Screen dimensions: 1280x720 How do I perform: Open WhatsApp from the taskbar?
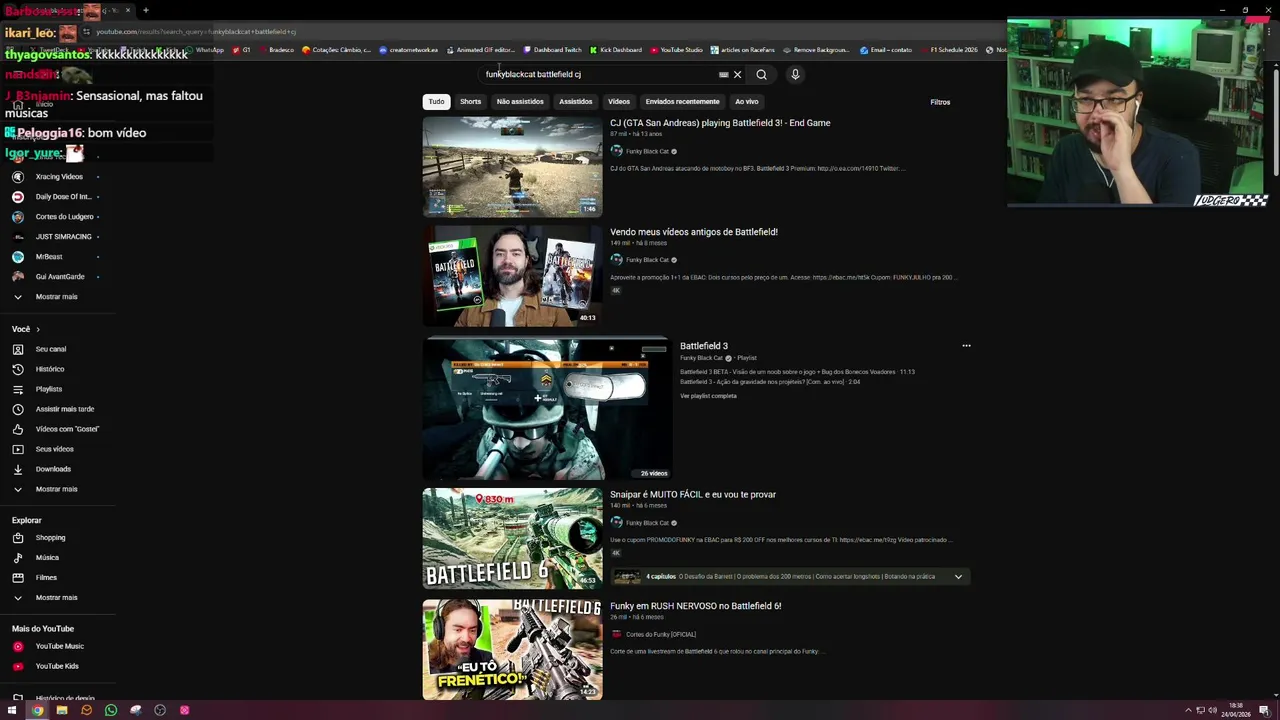[x=111, y=710]
